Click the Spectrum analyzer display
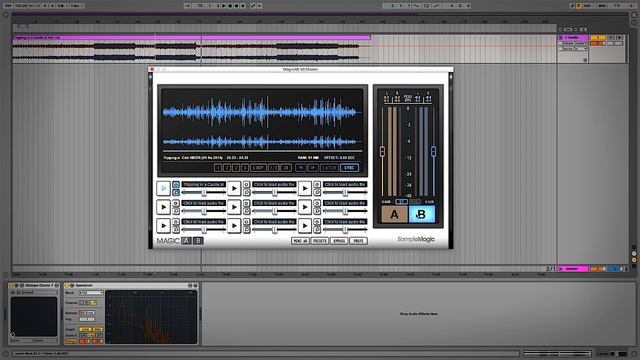The height and width of the screenshot is (360, 640). pyautogui.click(x=151, y=317)
